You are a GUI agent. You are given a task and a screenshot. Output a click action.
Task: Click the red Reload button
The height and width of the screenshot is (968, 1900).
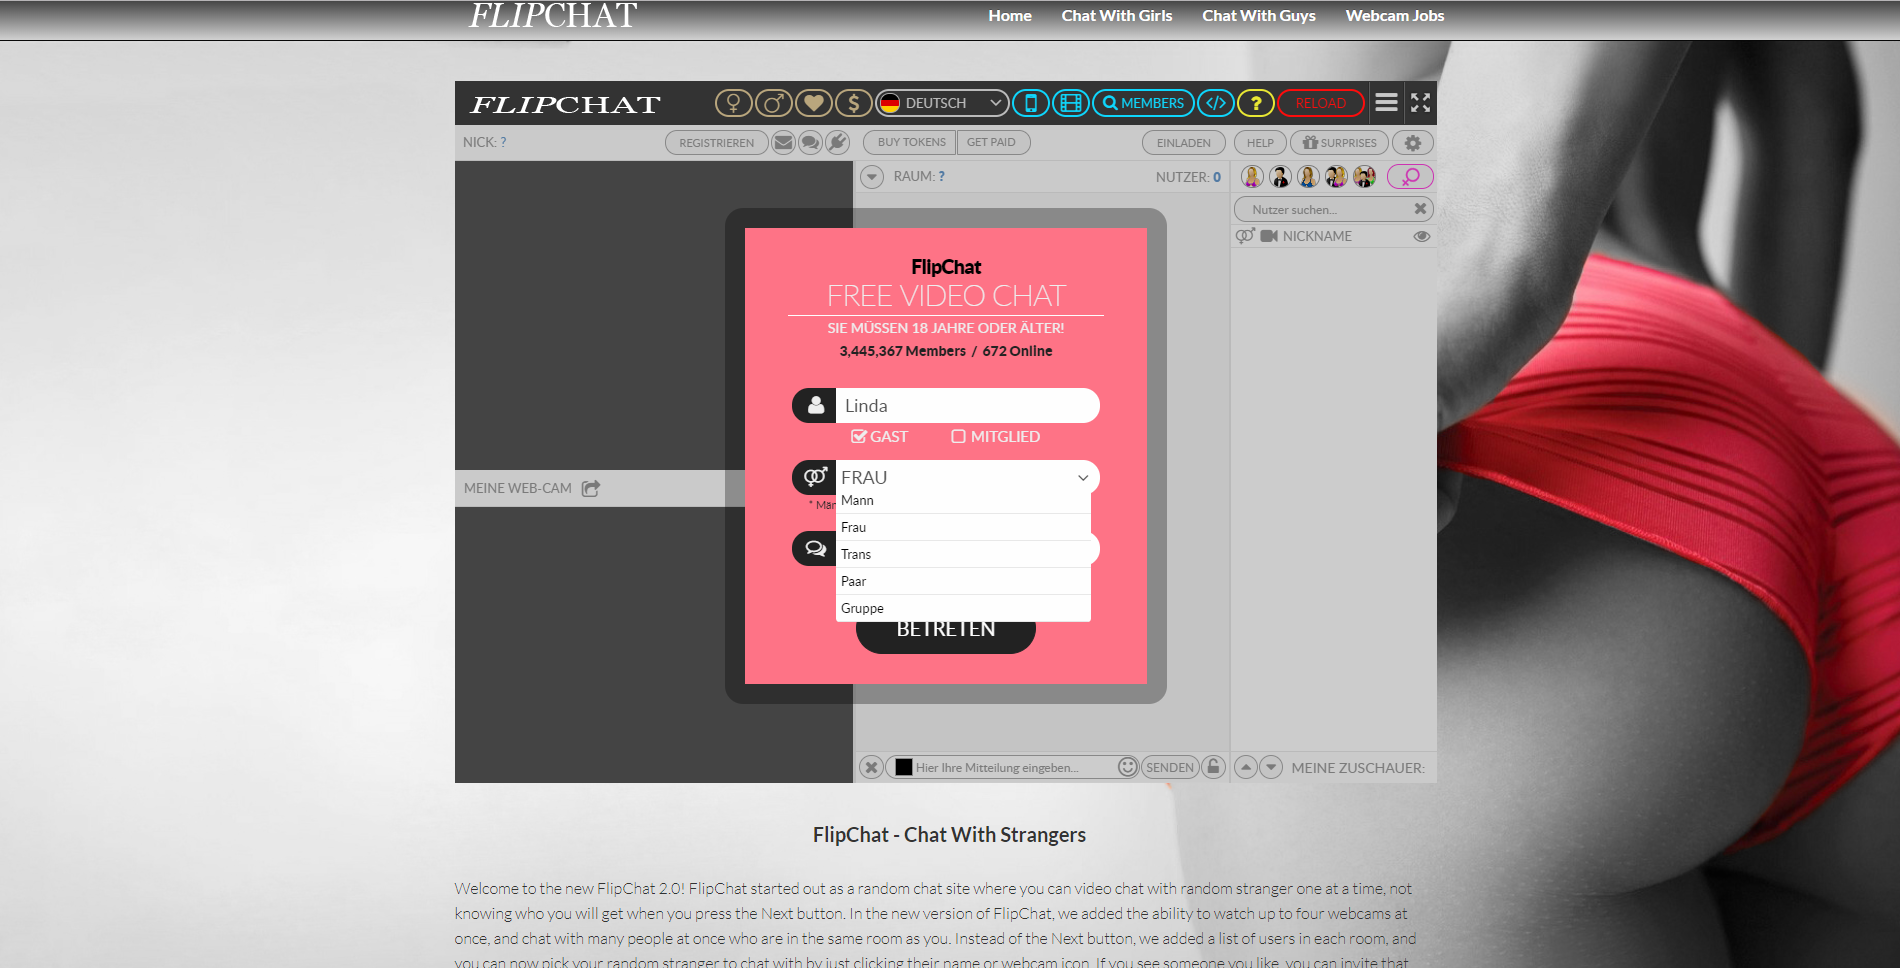(x=1321, y=103)
